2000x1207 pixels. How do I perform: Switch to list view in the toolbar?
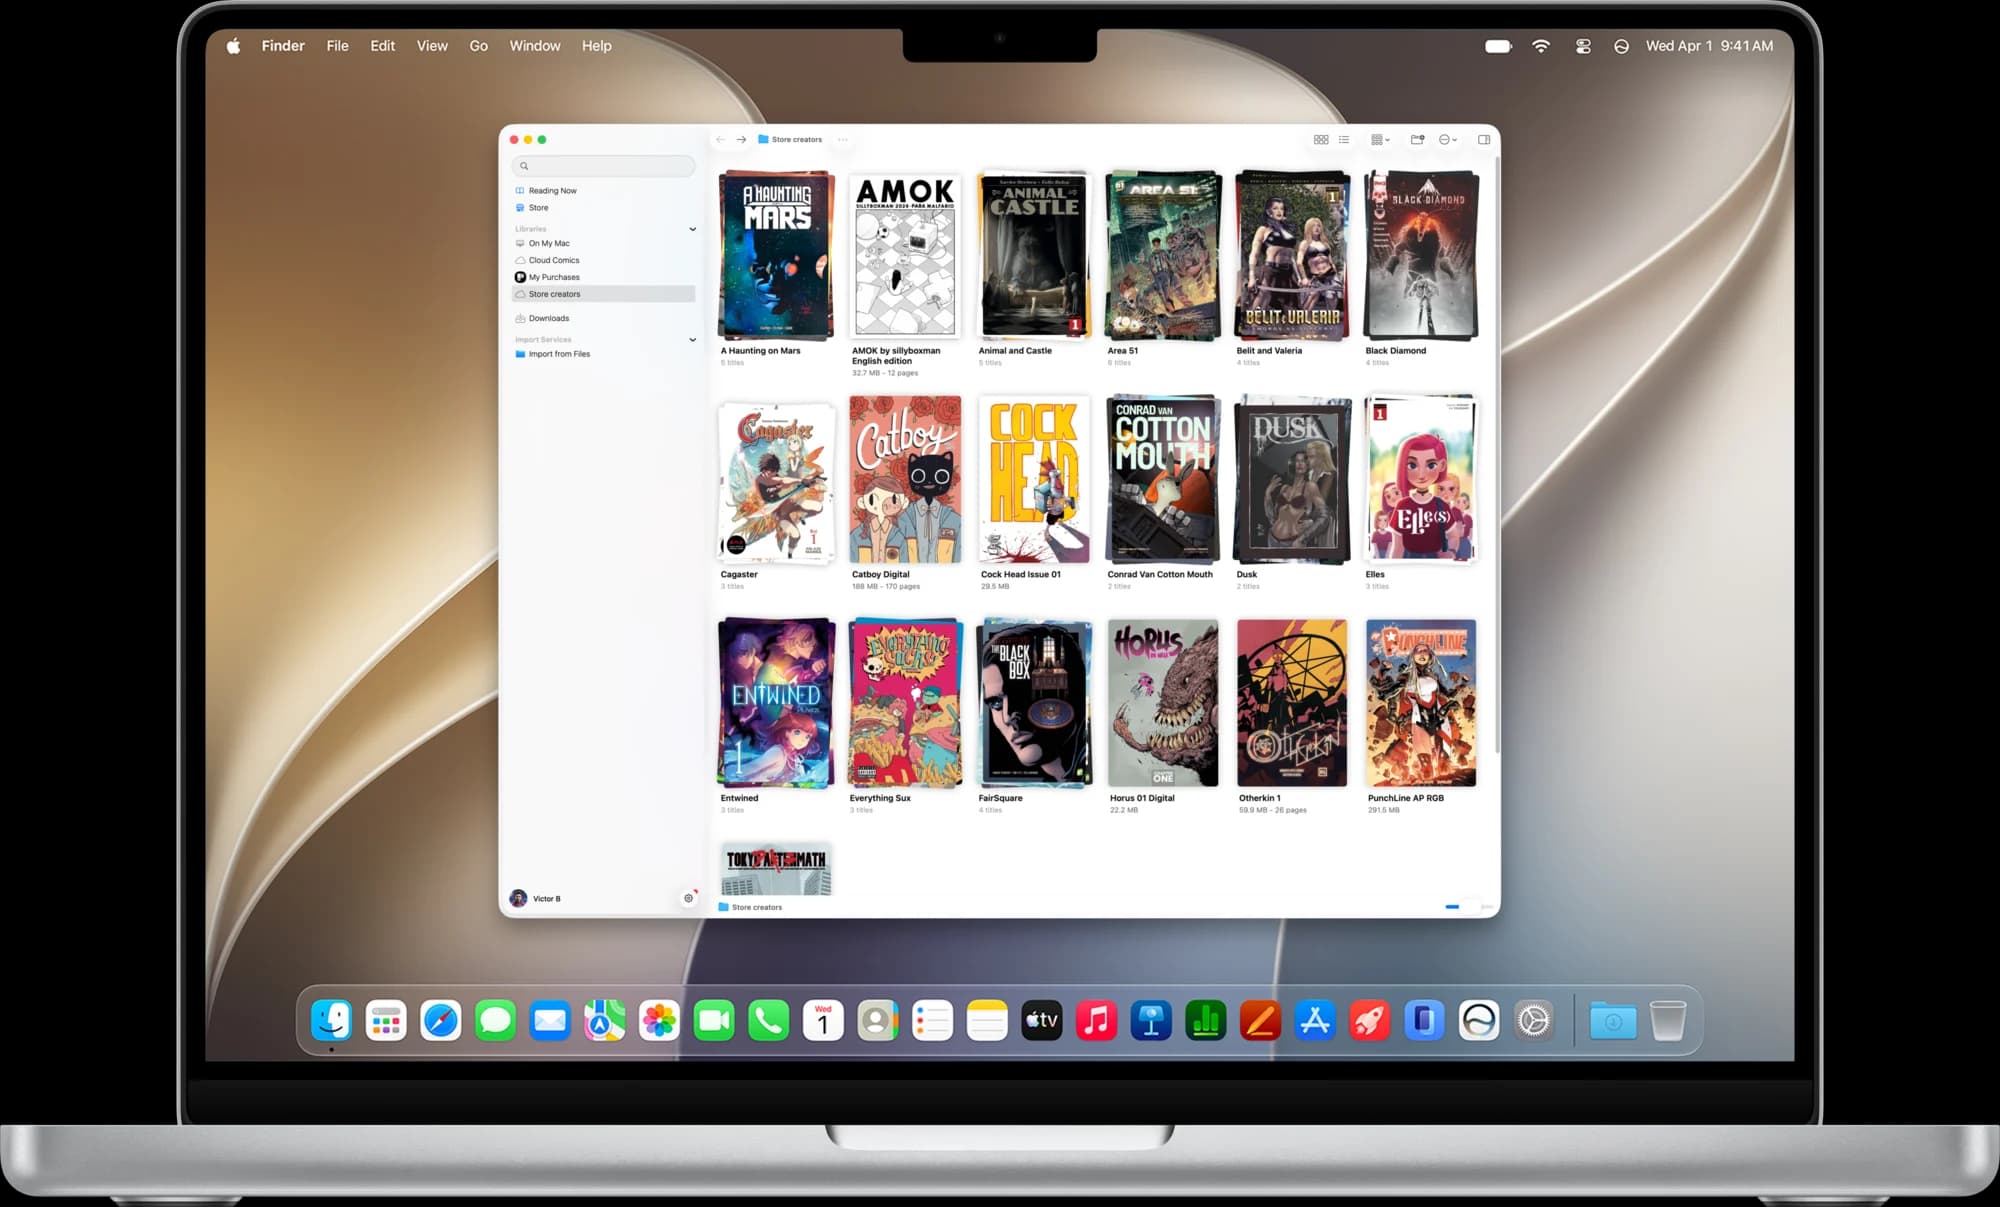(1344, 140)
